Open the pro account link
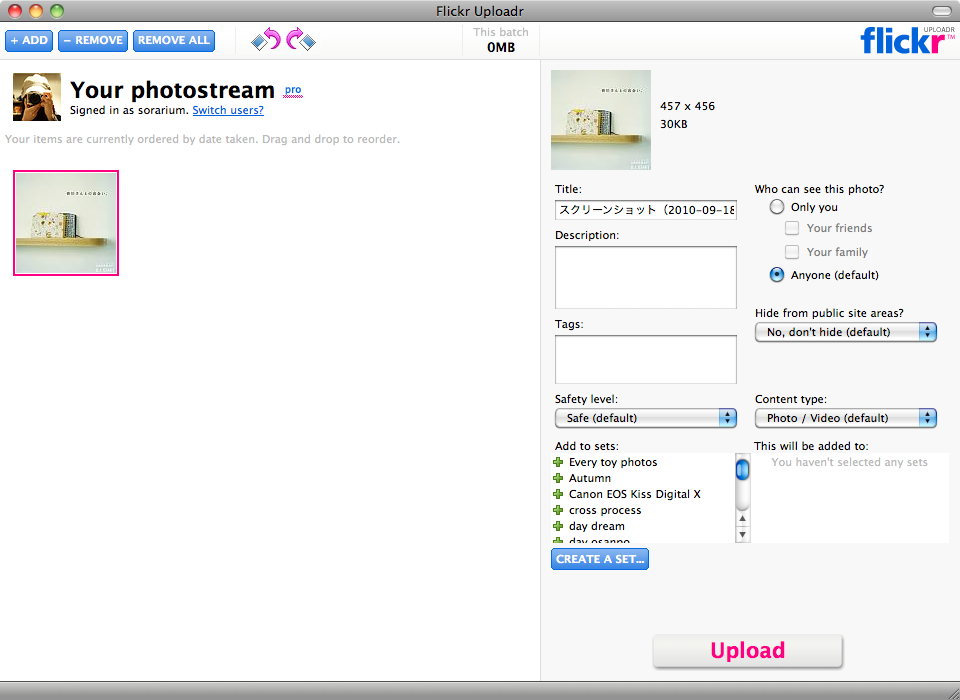This screenshot has height=700, width=960. click(x=293, y=90)
